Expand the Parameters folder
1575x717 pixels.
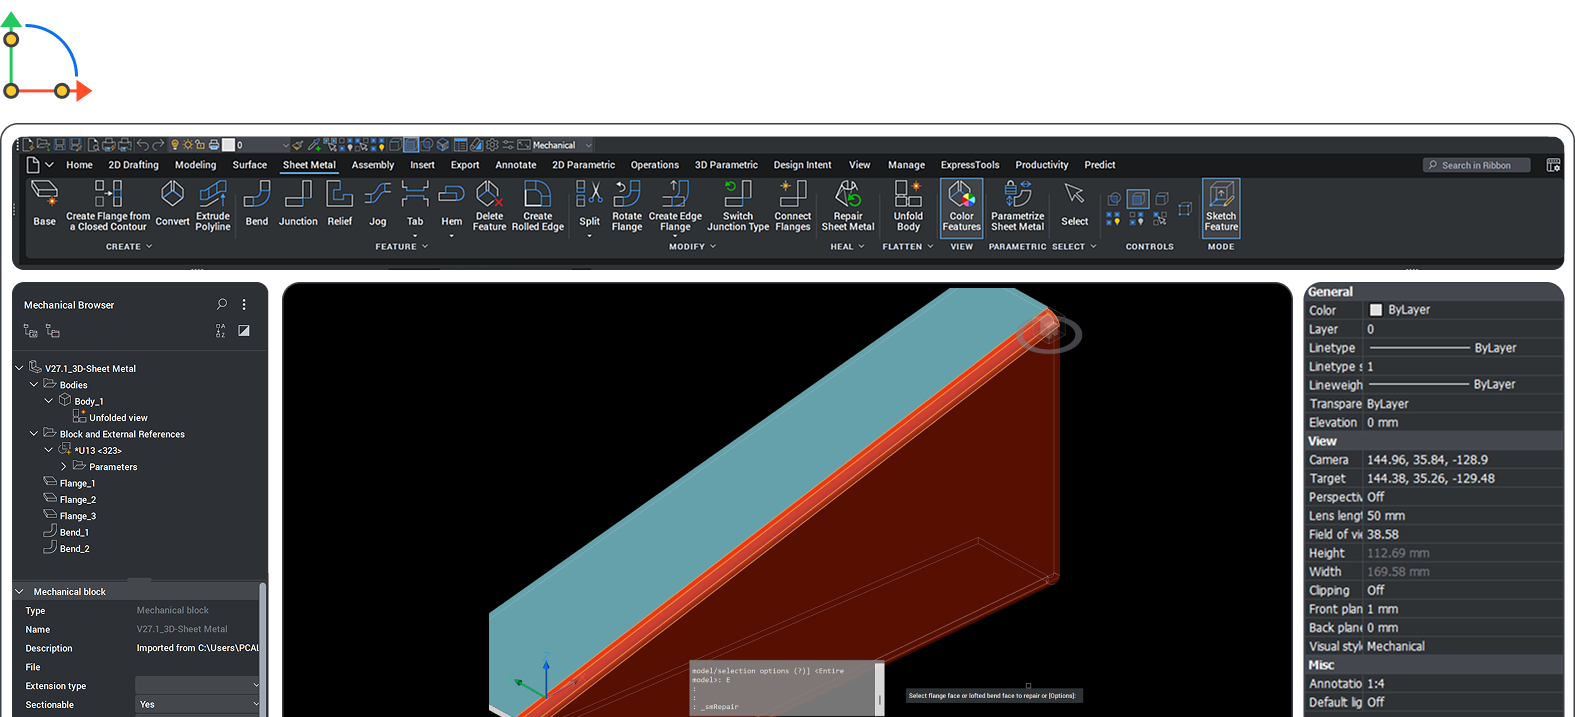[x=64, y=467]
